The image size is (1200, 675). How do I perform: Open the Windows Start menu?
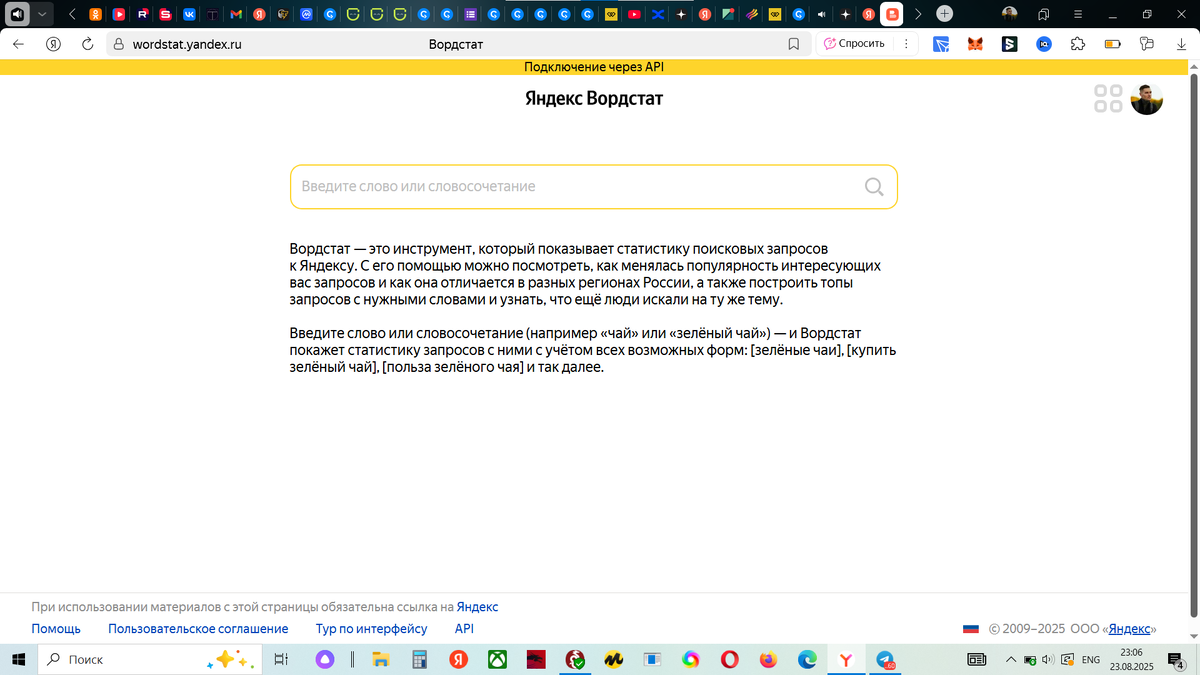click(17, 659)
